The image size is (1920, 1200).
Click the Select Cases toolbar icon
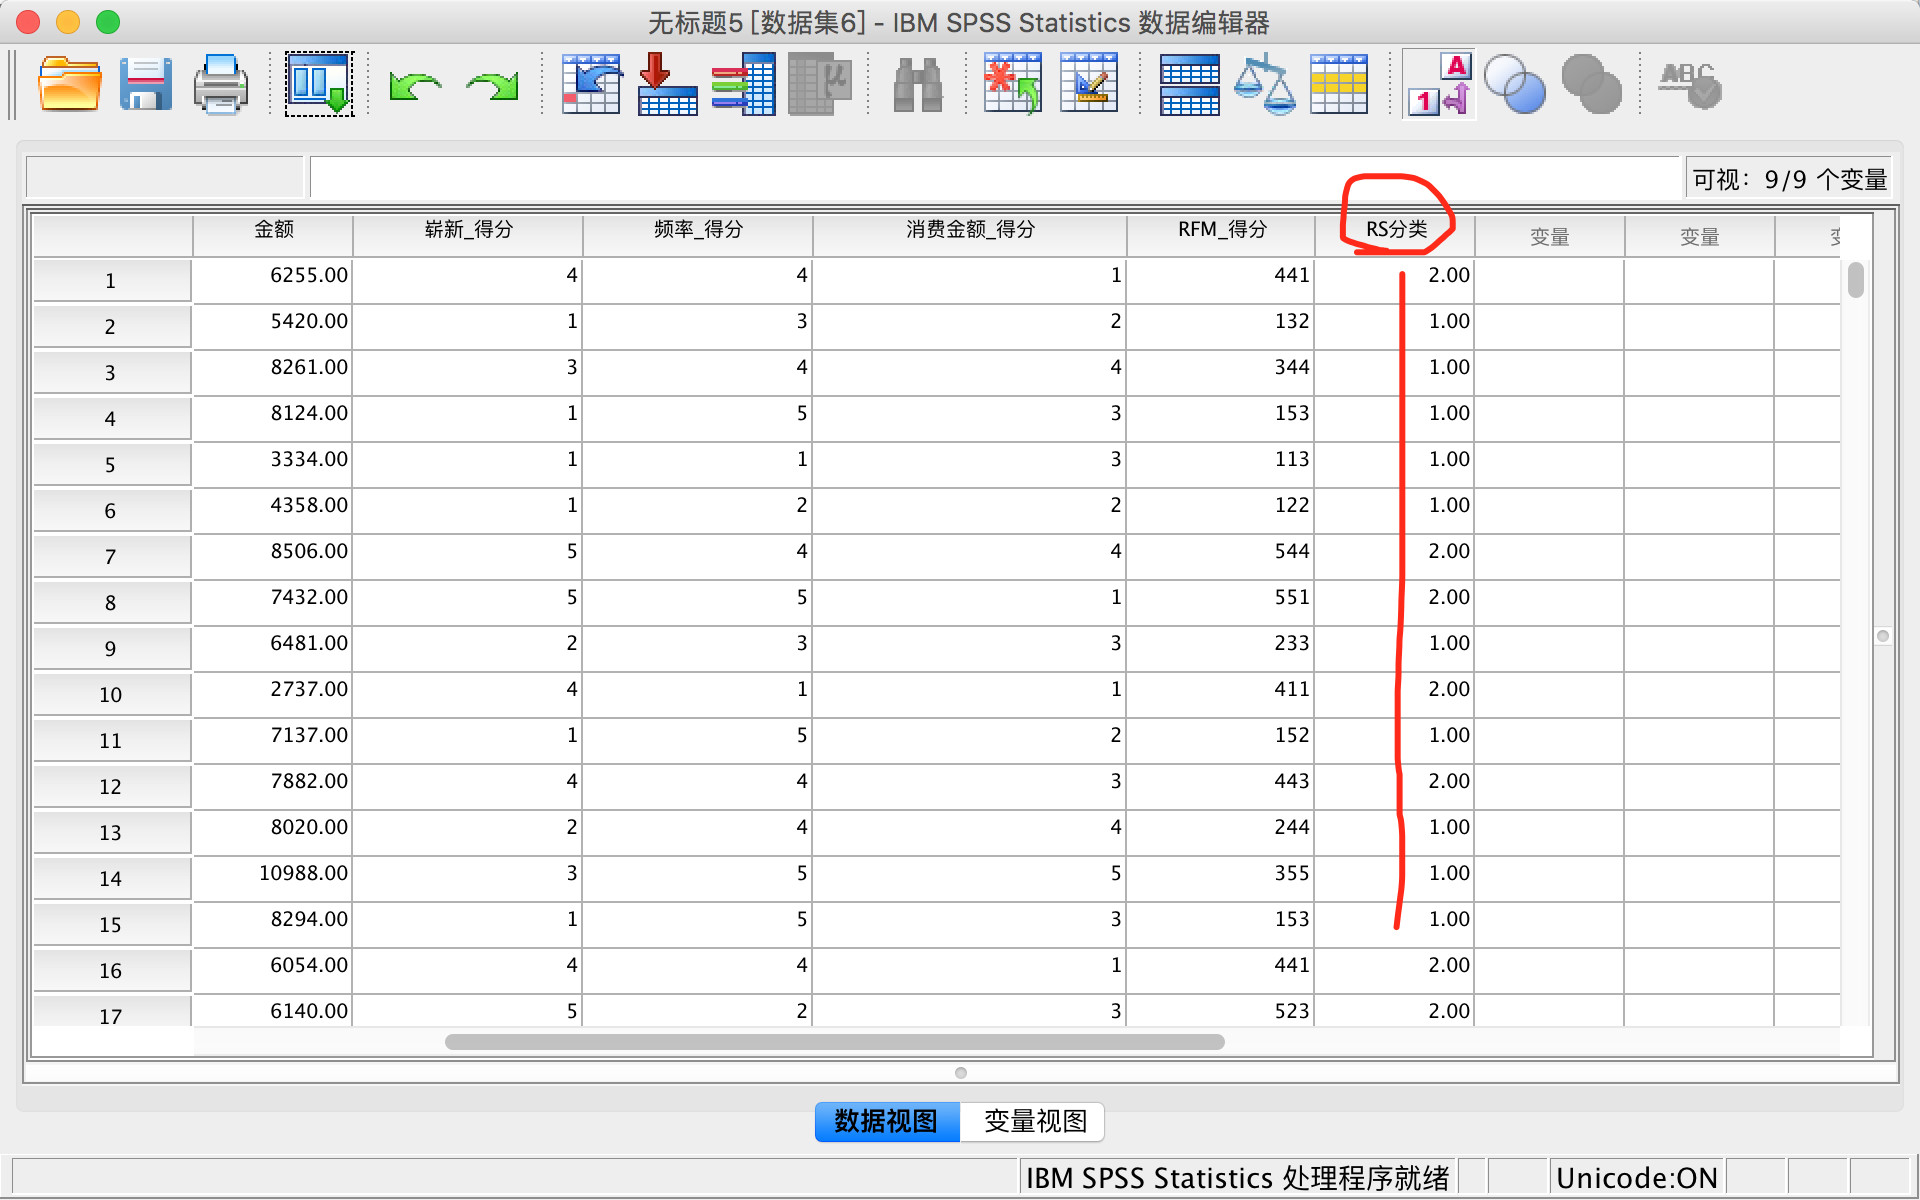1339,85
